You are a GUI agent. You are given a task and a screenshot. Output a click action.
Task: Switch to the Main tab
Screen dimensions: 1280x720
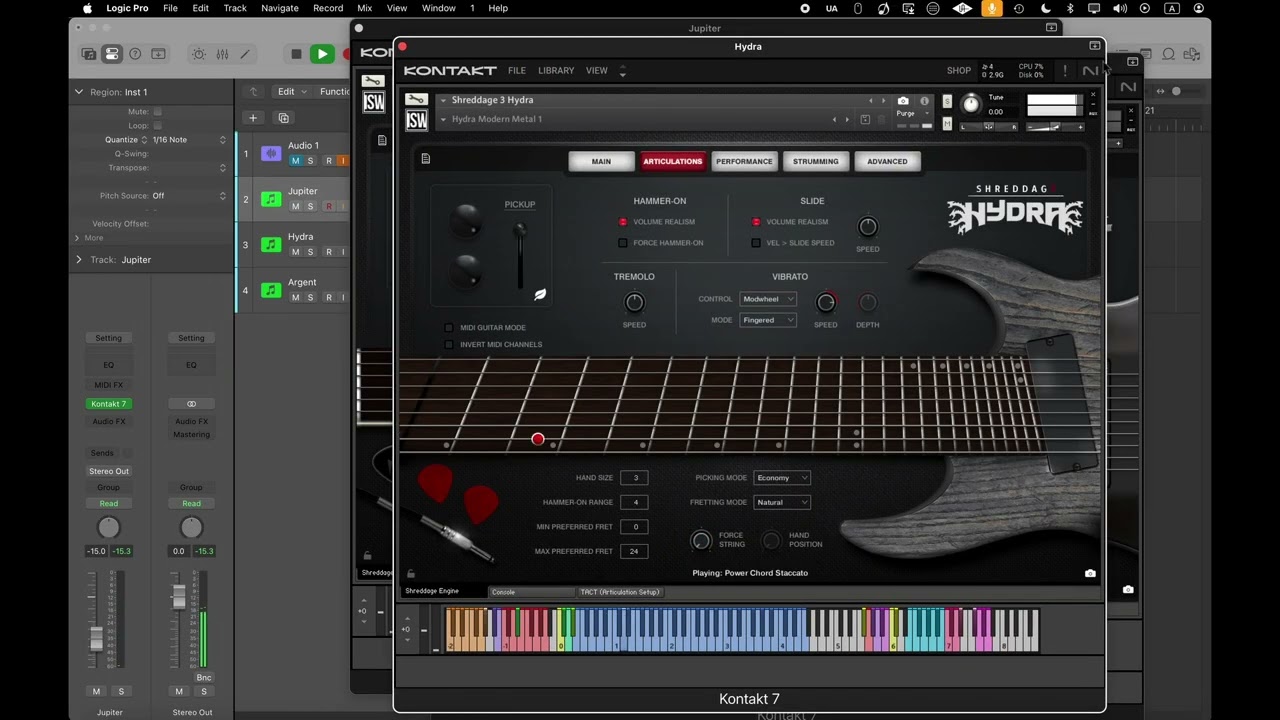601,161
